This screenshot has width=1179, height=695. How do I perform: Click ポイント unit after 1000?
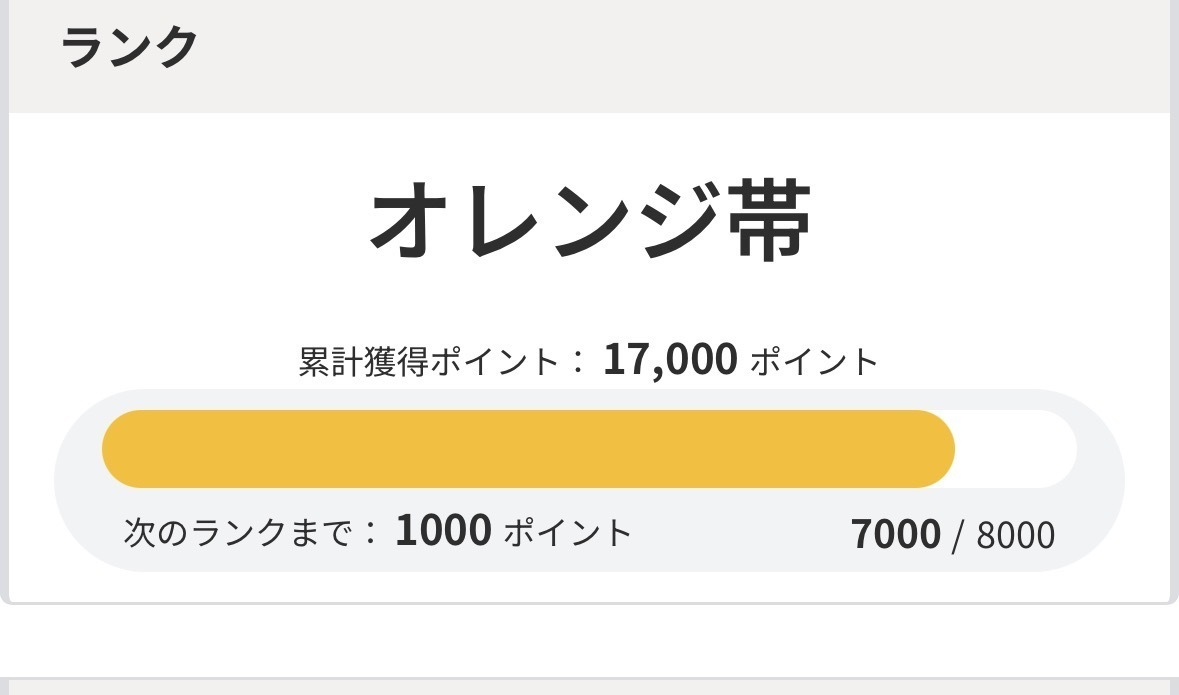coord(568,533)
